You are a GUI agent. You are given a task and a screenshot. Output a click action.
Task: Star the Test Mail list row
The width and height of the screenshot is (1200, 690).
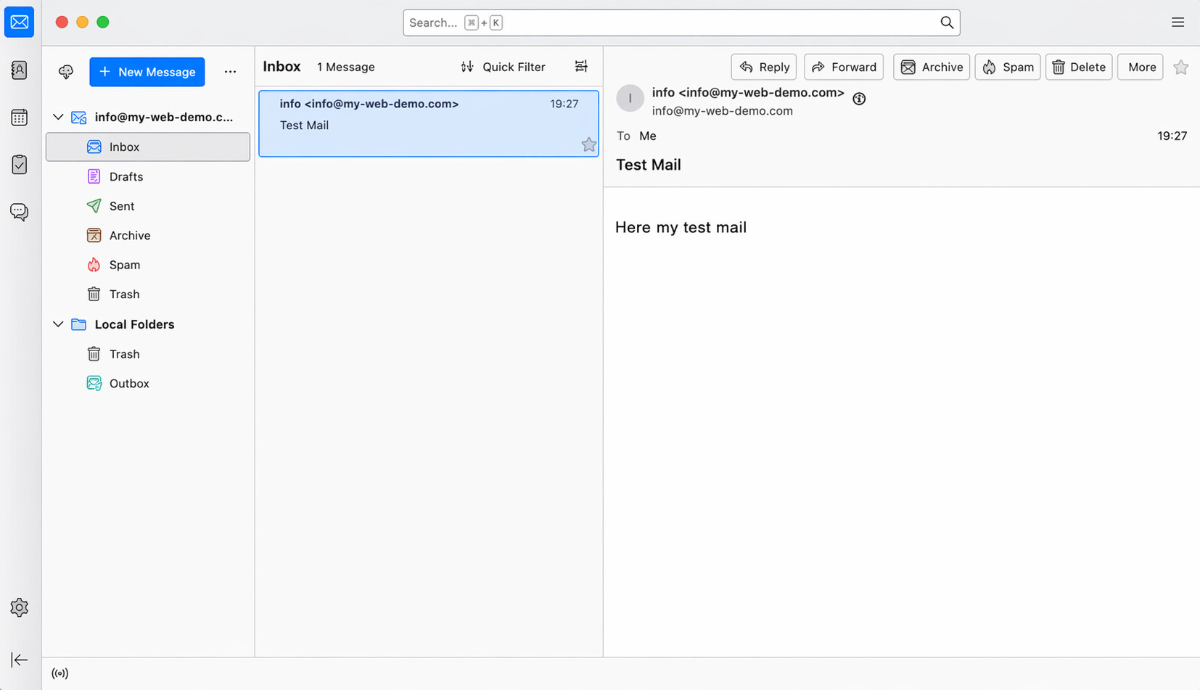(589, 145)
